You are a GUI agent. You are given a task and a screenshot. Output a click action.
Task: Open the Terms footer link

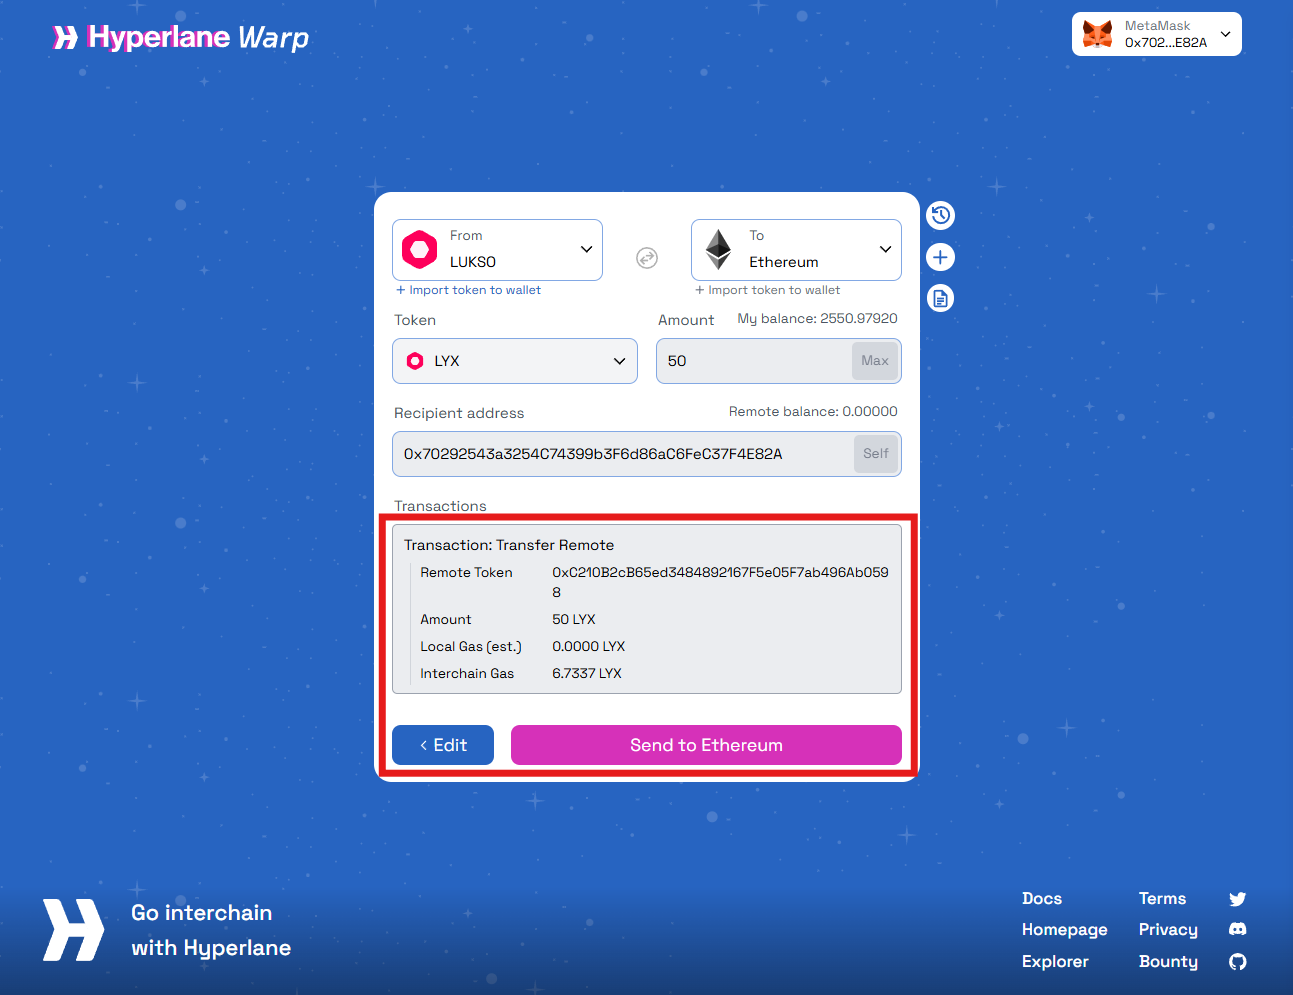tap(1162, 899)
